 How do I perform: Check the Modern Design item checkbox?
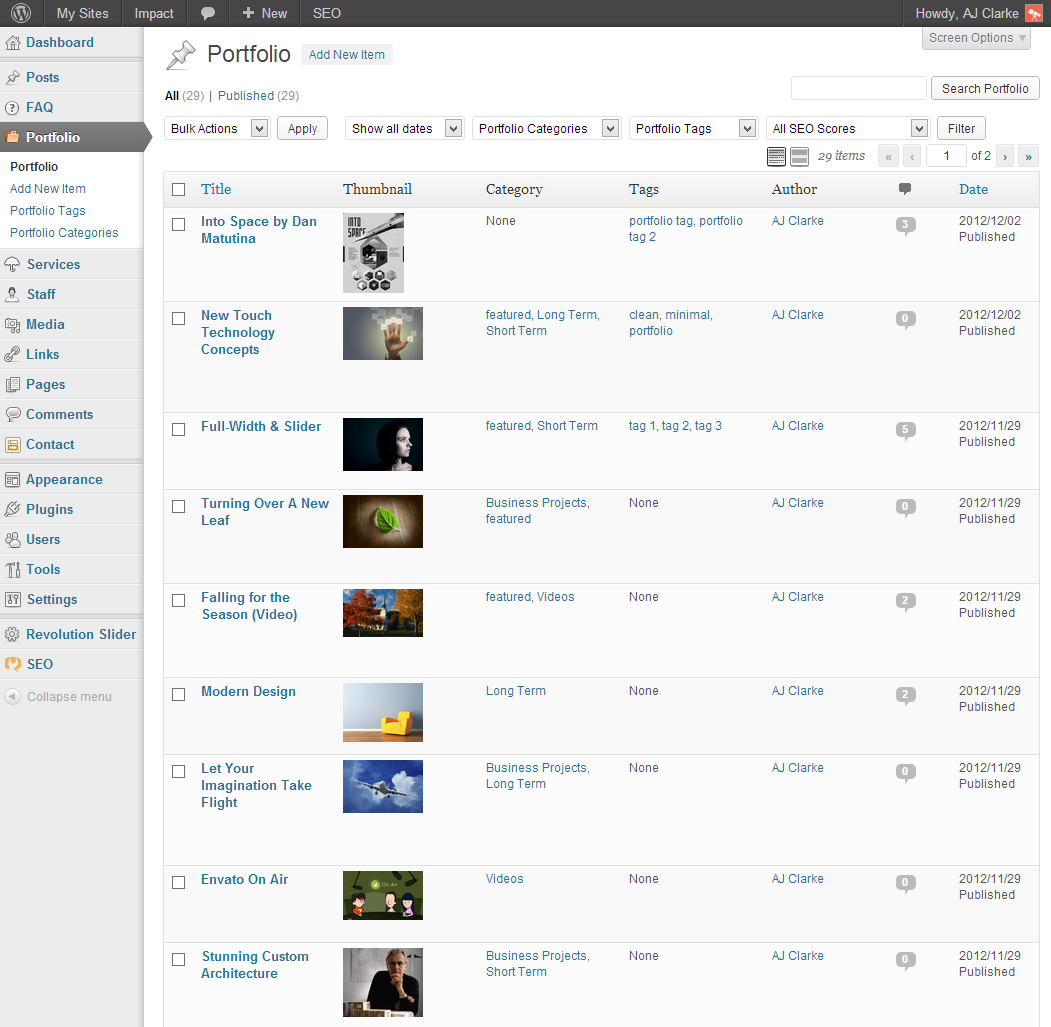click(x=179, y=694)
